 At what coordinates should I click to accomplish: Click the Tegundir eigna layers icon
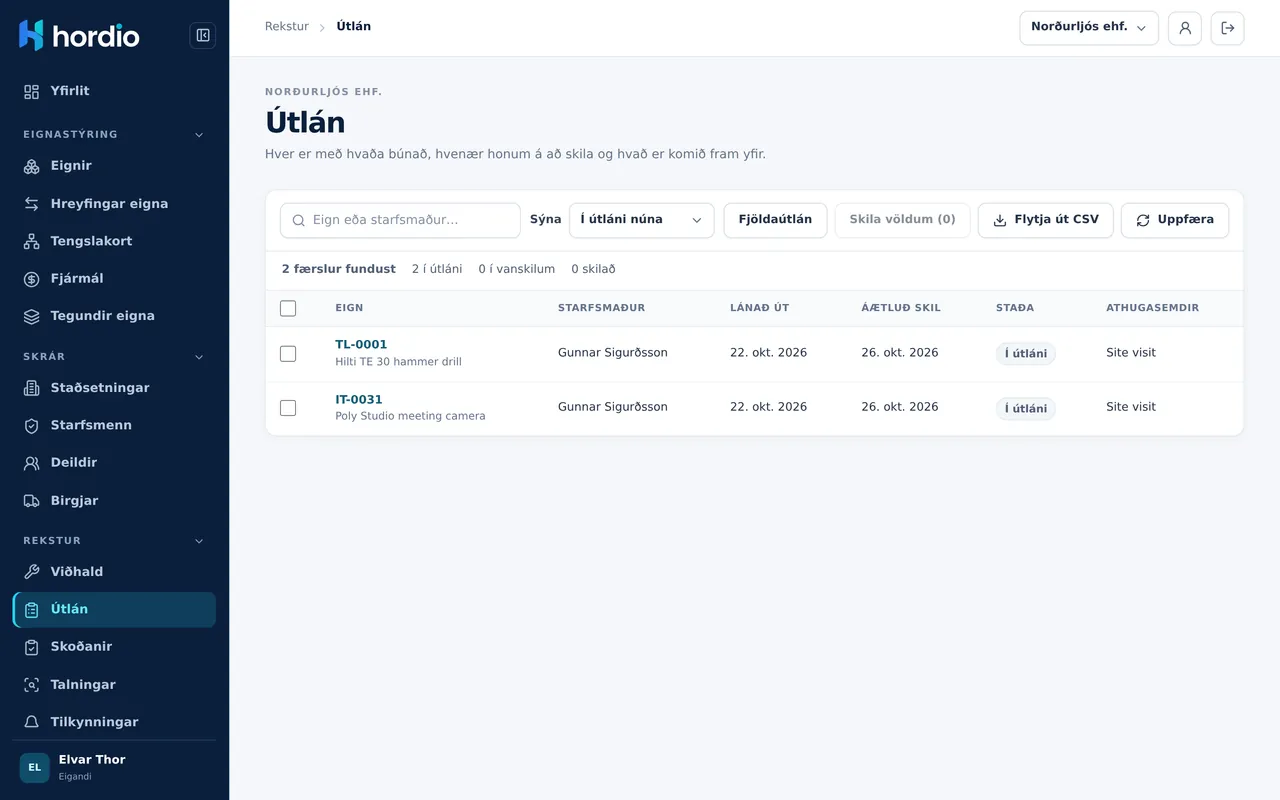(32, 316)
